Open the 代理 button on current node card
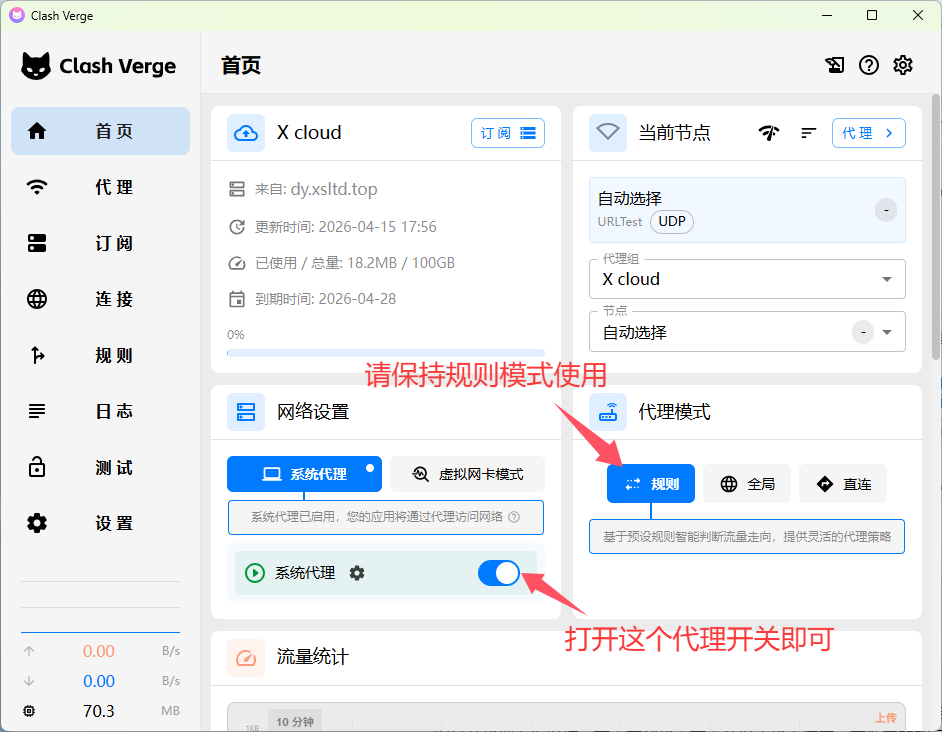The height and width of the screenshot is (732, 942). coord(869,133)
